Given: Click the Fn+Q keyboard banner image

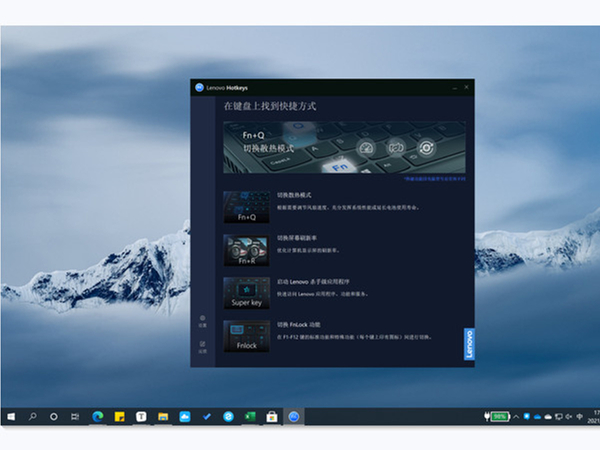Looking at the screenshot, I should coord(343,147).
